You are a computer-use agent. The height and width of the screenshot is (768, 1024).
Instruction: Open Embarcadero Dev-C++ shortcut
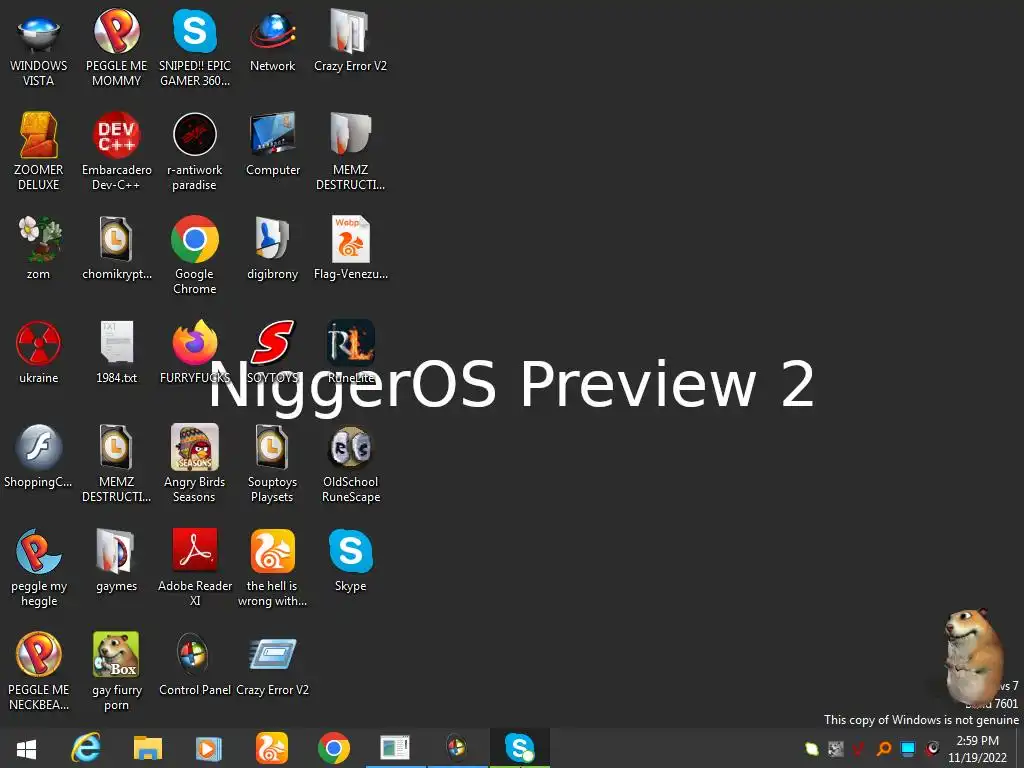[x=116, y=151]
